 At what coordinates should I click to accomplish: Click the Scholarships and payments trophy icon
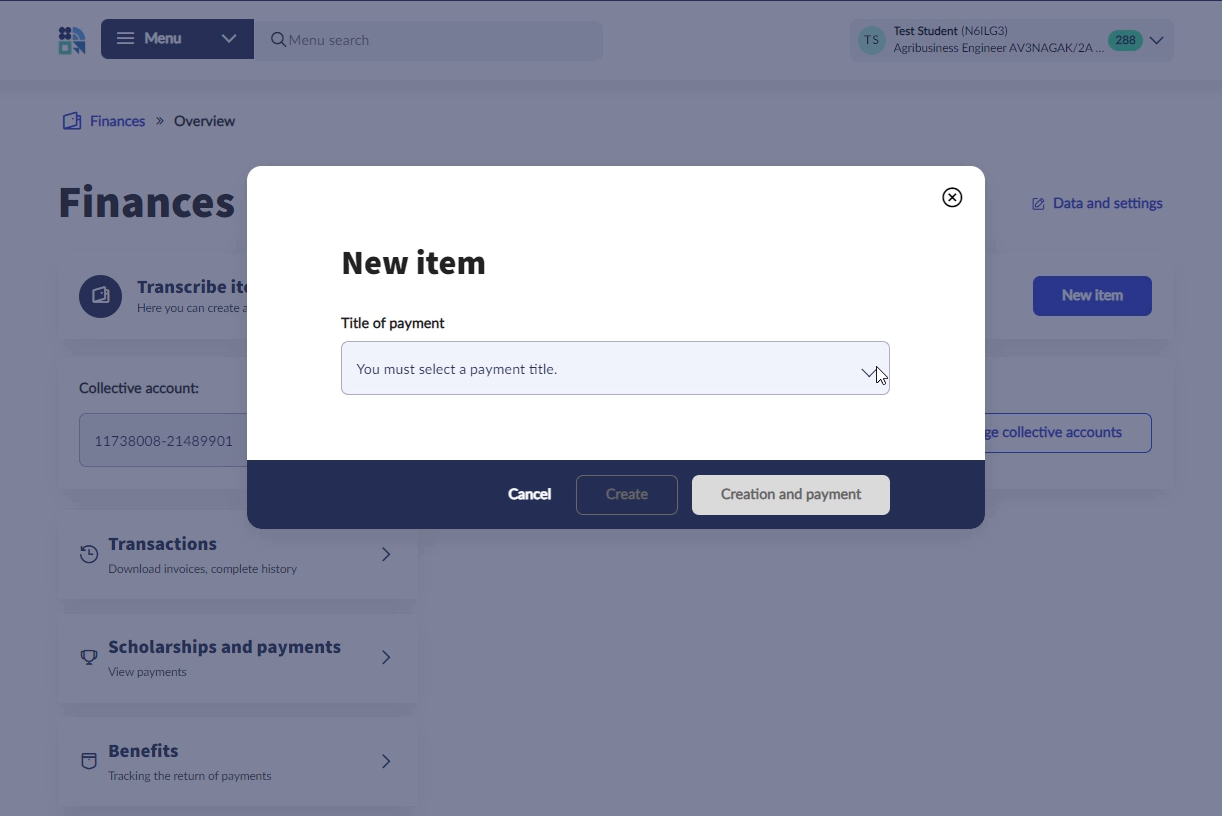click(89, 658)
